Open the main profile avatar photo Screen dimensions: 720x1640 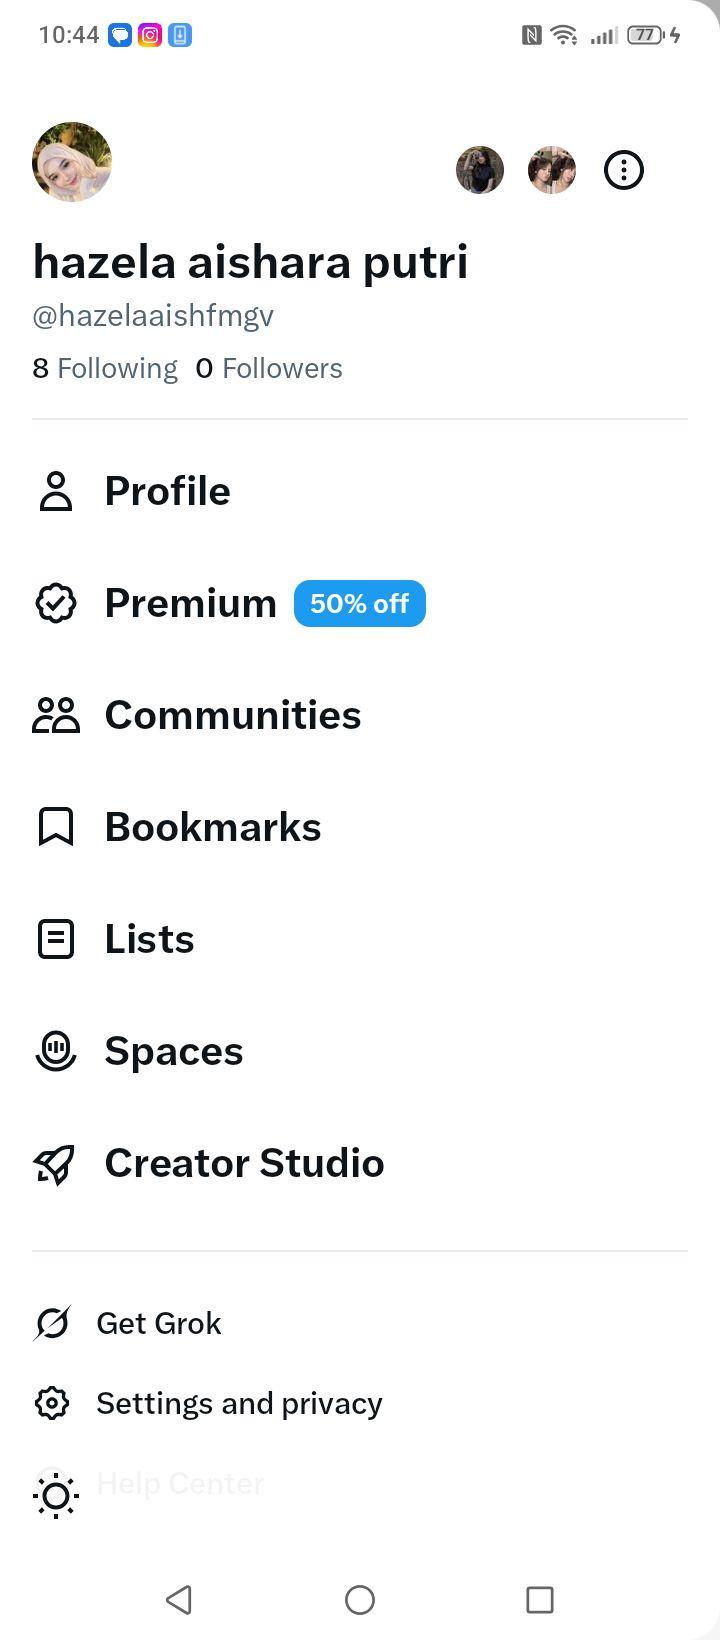coord(72,162)
